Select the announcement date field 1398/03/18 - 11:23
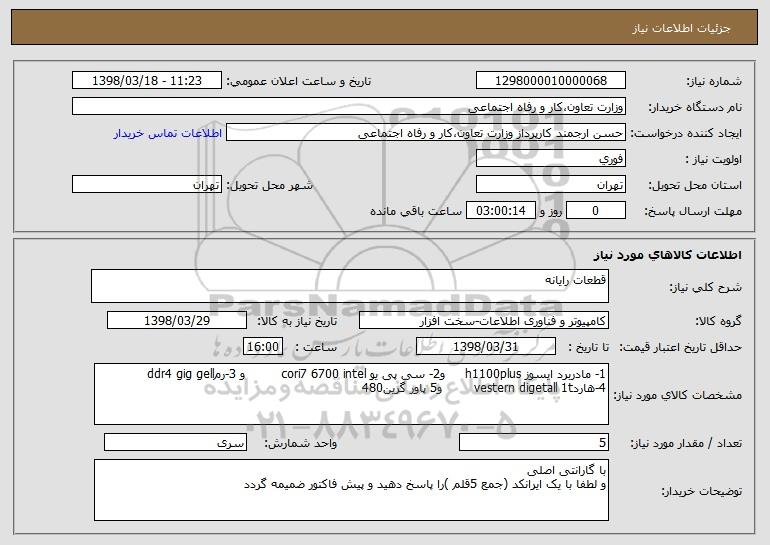This screenshot has width=770, height=545. [x=147, y=81]
